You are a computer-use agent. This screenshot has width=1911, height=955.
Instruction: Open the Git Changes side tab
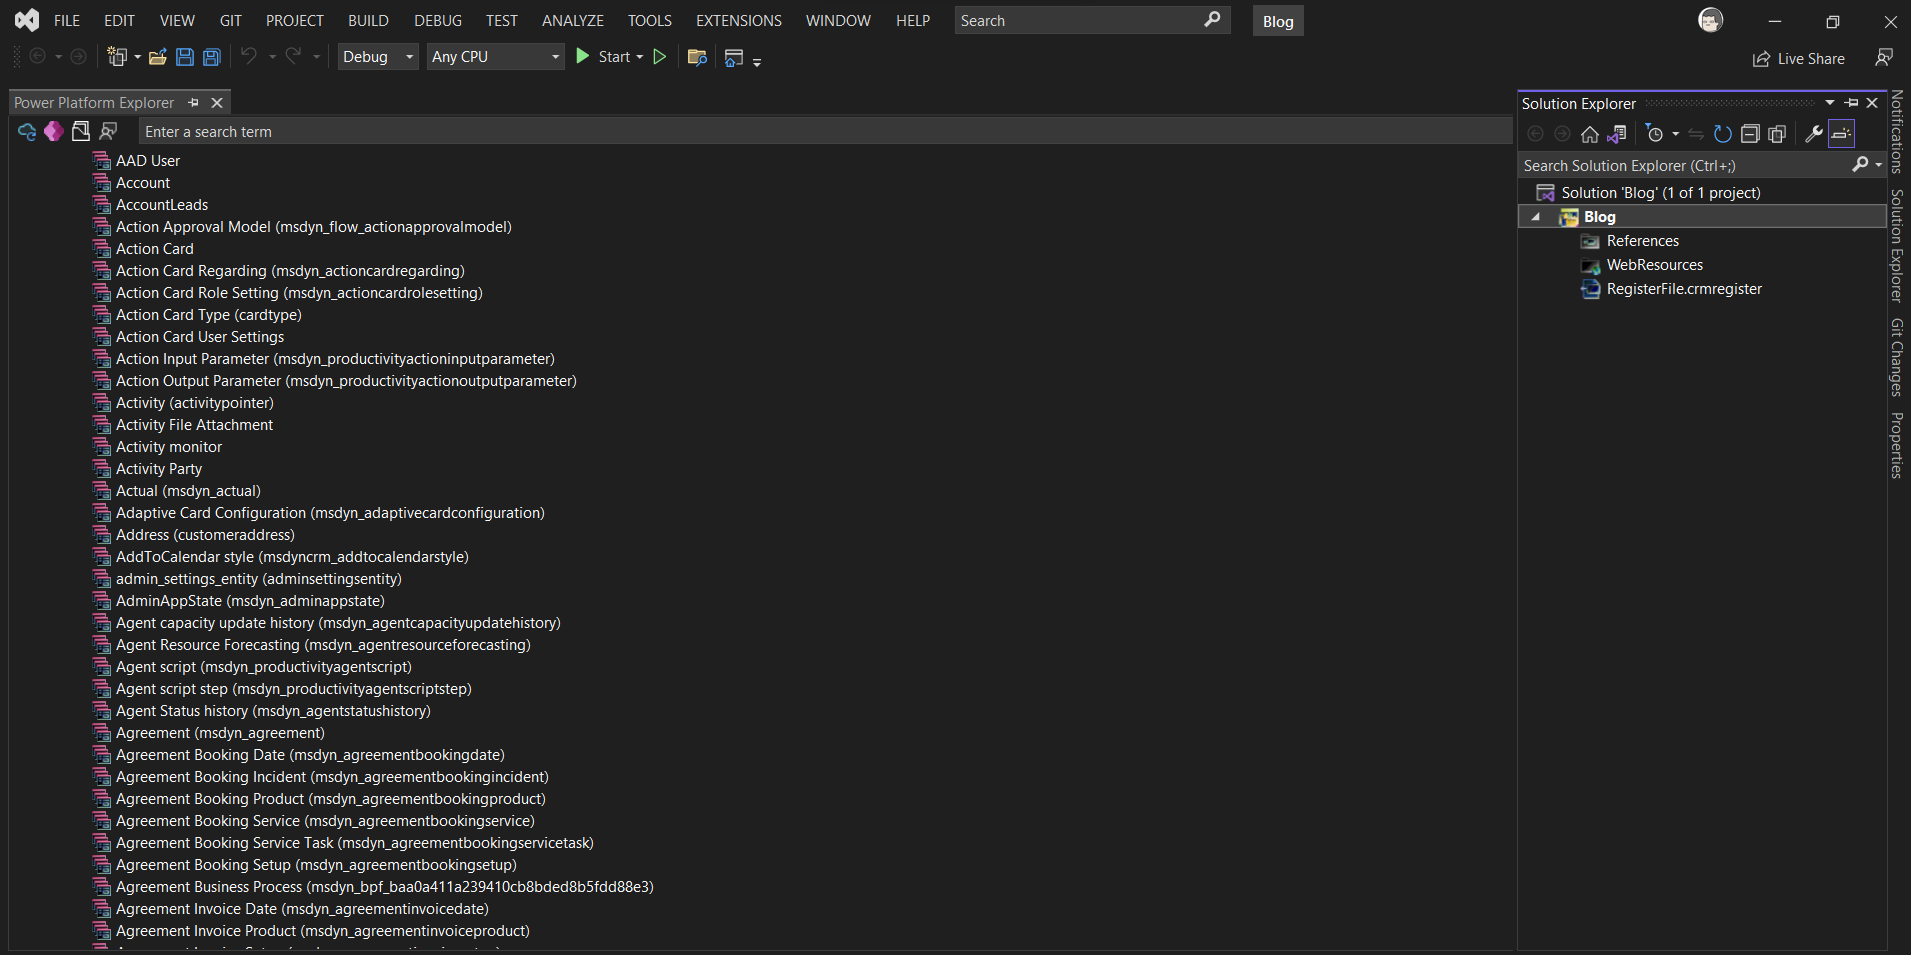pyautogui.click(x=1897, y=357)
